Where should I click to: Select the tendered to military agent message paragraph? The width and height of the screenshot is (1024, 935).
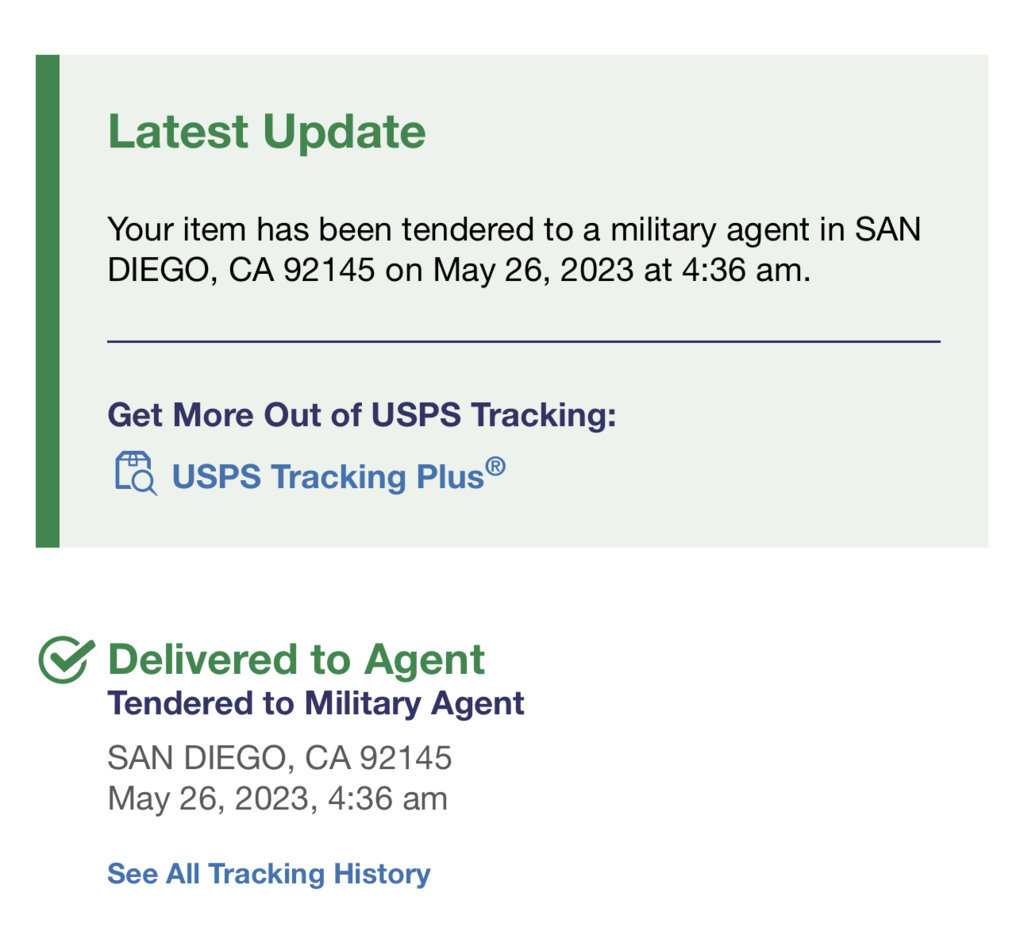coord(514,250)
